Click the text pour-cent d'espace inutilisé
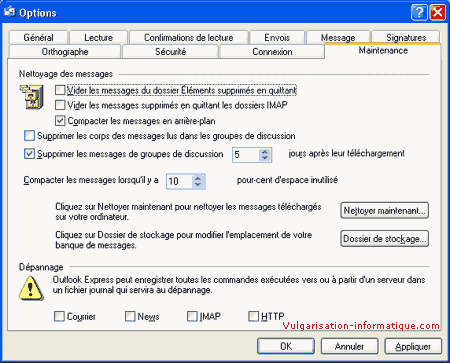Image resolution: width=450 pixels, height=363 pixels. click(x=287, y=180)
